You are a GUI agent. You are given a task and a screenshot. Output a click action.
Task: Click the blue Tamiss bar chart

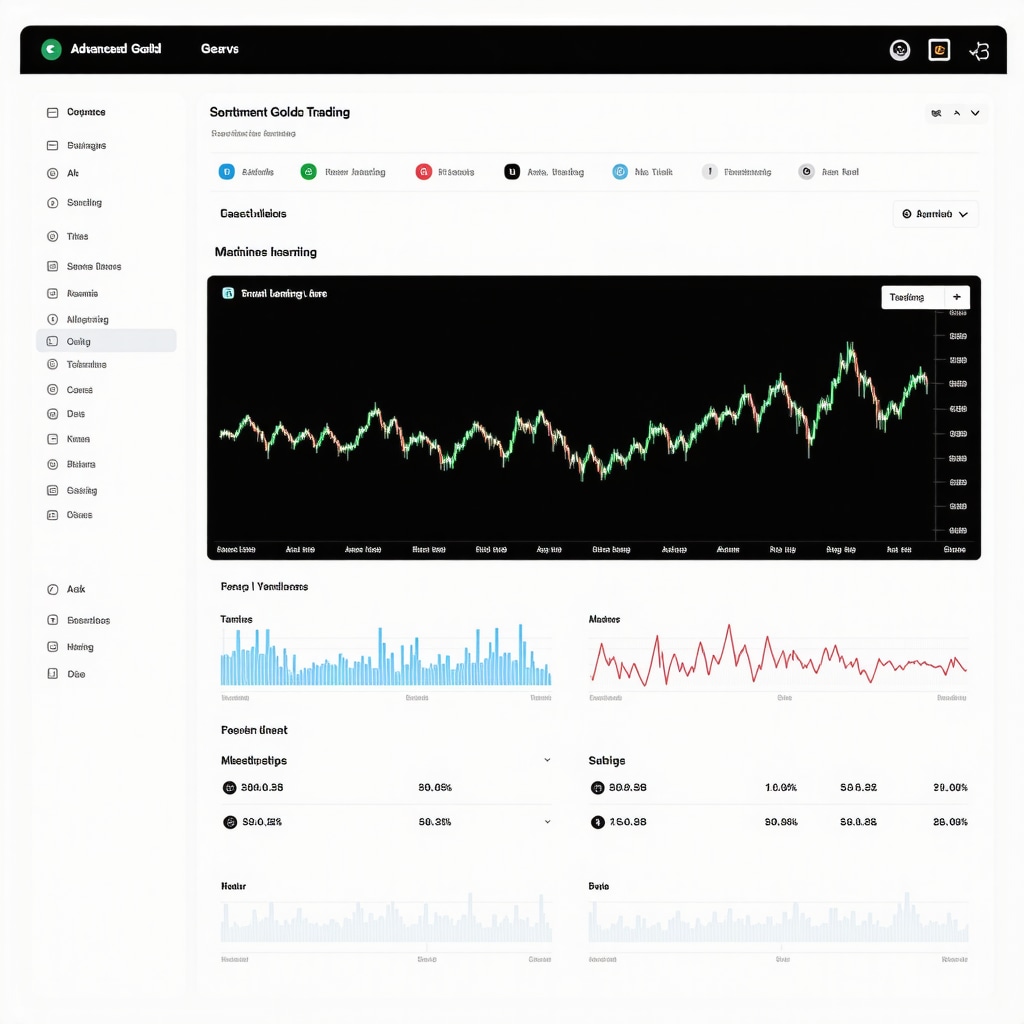click(386, 655)
